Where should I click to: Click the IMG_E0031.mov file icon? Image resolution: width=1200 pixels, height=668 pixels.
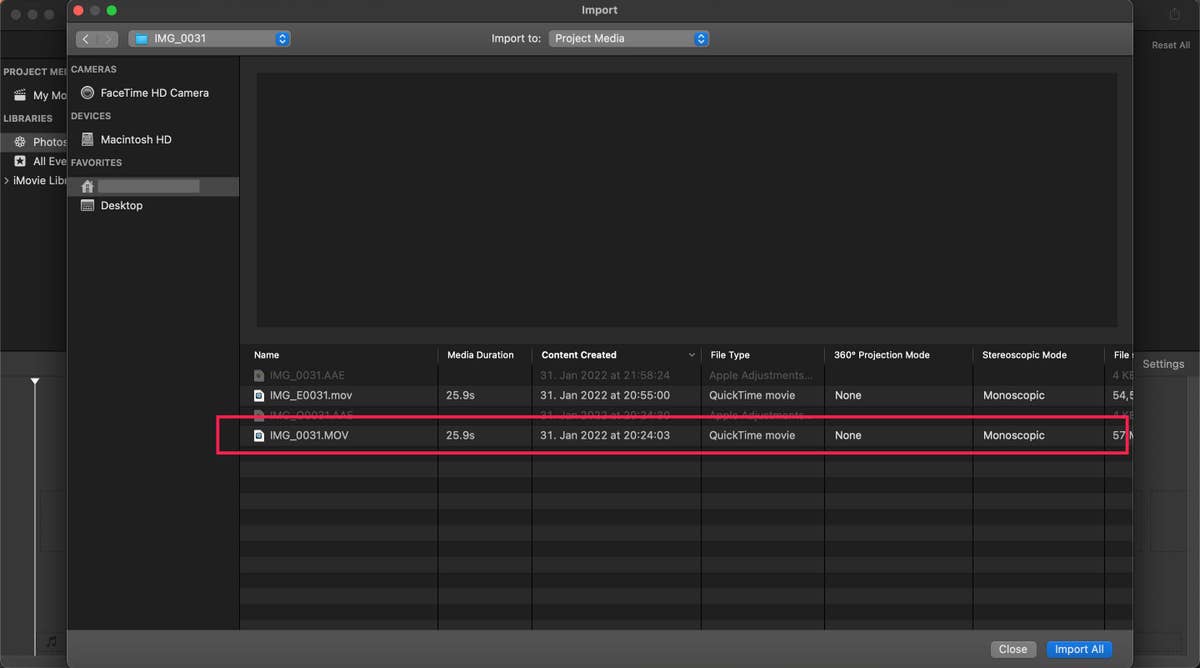click(x=259, y=396)
